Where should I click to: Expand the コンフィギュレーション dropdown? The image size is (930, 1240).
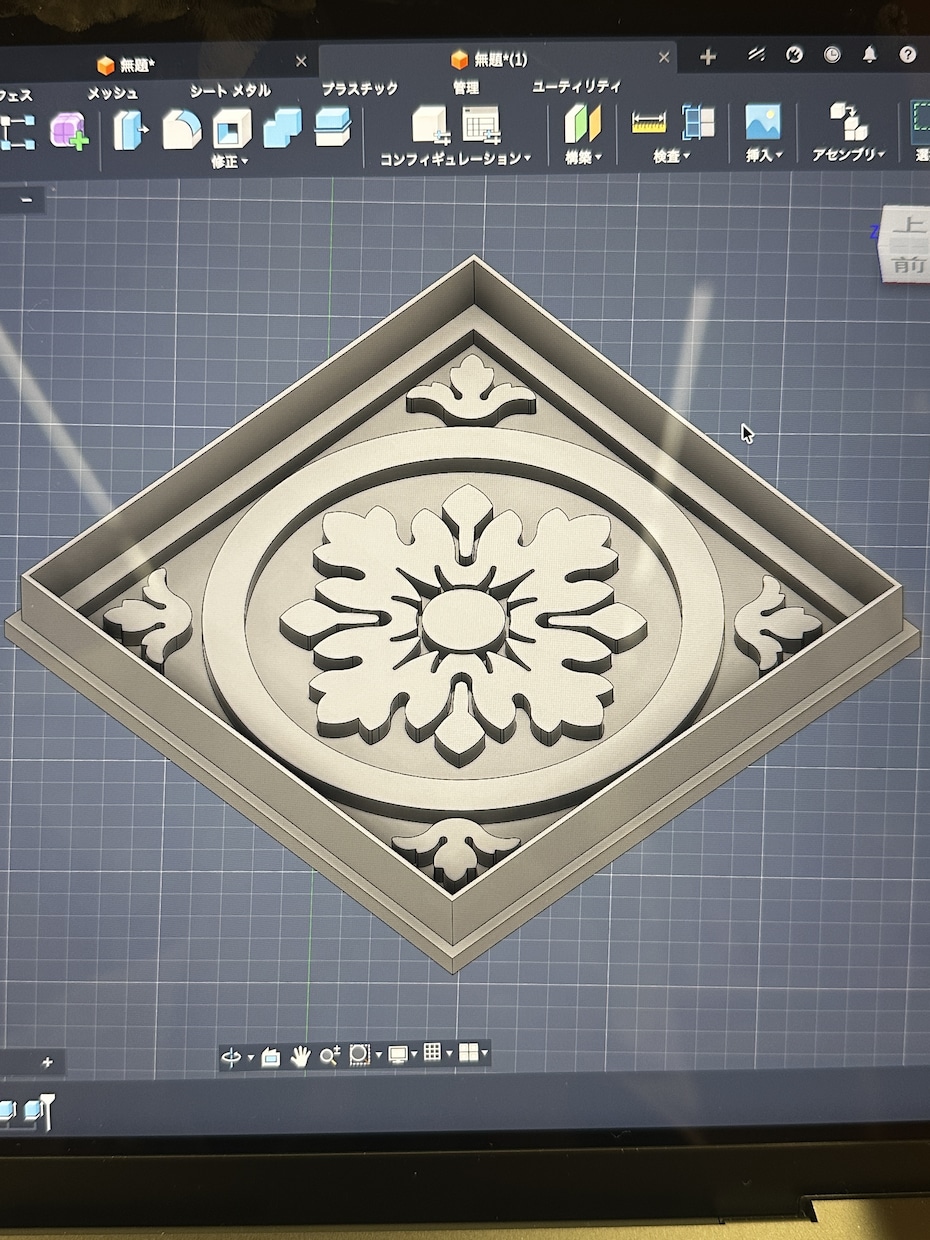[455, 158]
